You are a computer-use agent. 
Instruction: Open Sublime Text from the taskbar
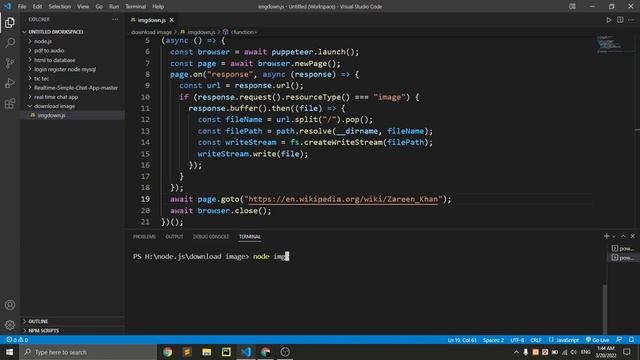pyautogui.click(x=187, y=352)
